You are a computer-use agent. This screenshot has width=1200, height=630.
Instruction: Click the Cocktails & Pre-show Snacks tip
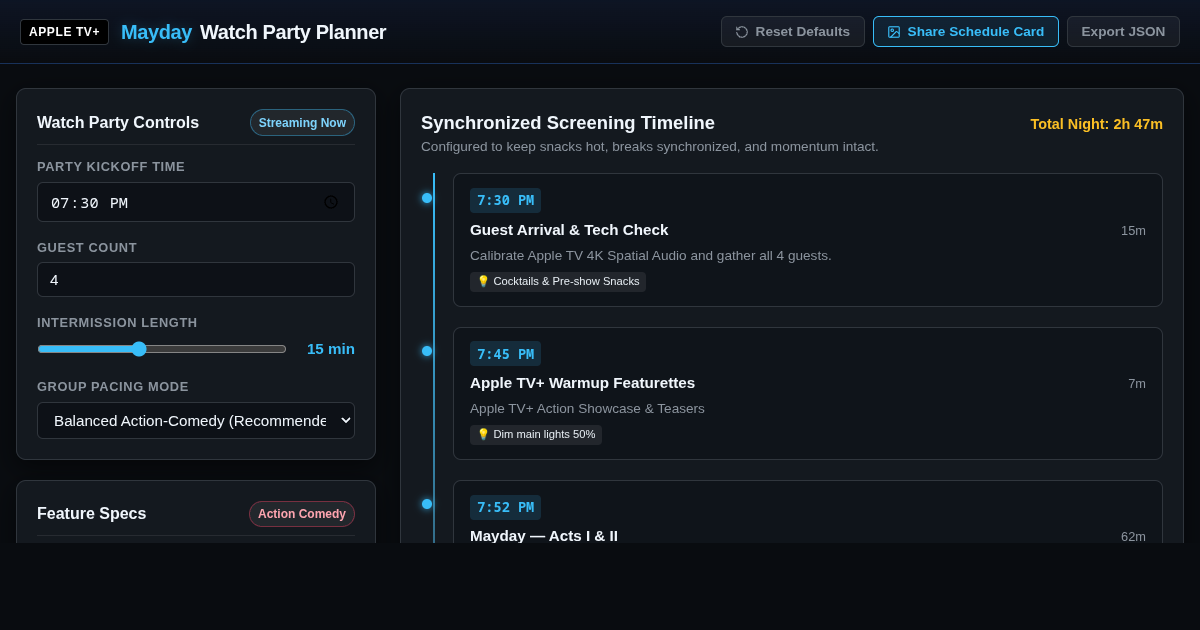click(x=558, y=282)
